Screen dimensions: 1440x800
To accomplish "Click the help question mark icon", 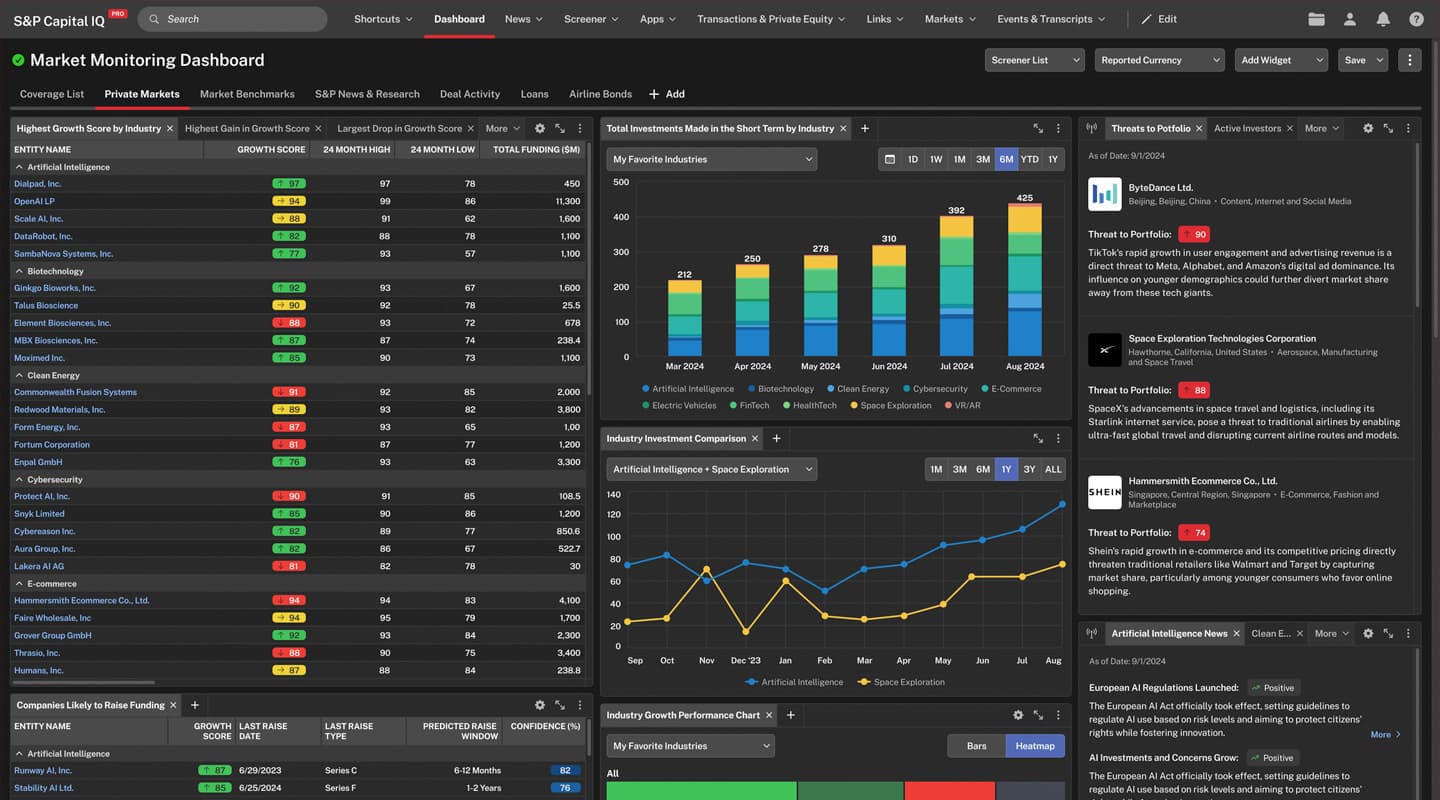I will [1416, 19].
